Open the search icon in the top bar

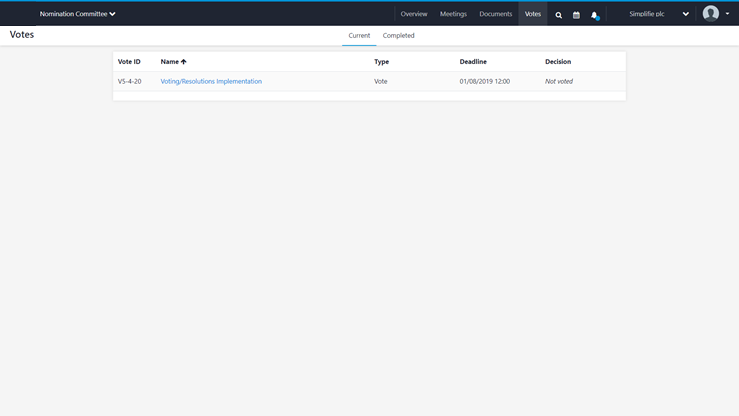coord(558,15)
